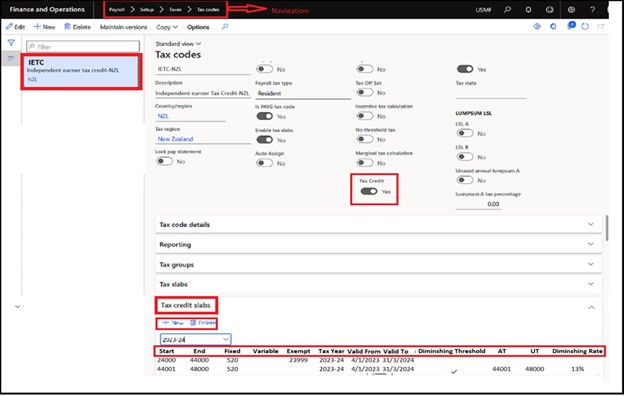
Task: Click the USMF company selector
Action: pyautogui.click(x=484, y=10)
